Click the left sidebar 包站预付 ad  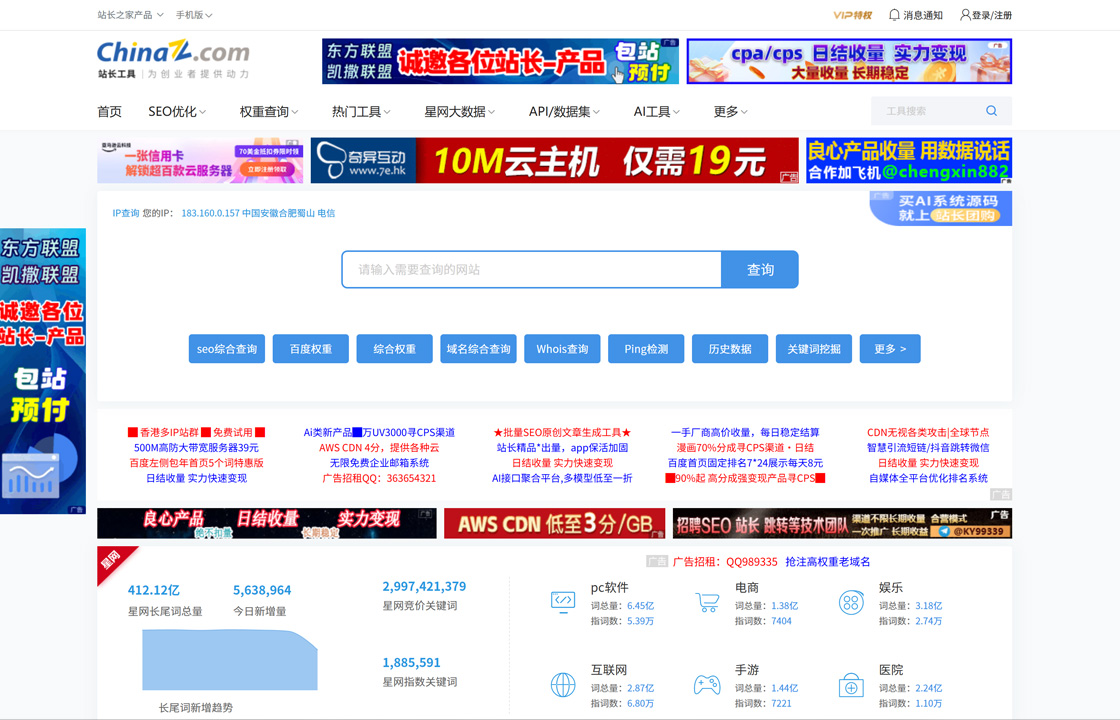[x=43, y=371]
